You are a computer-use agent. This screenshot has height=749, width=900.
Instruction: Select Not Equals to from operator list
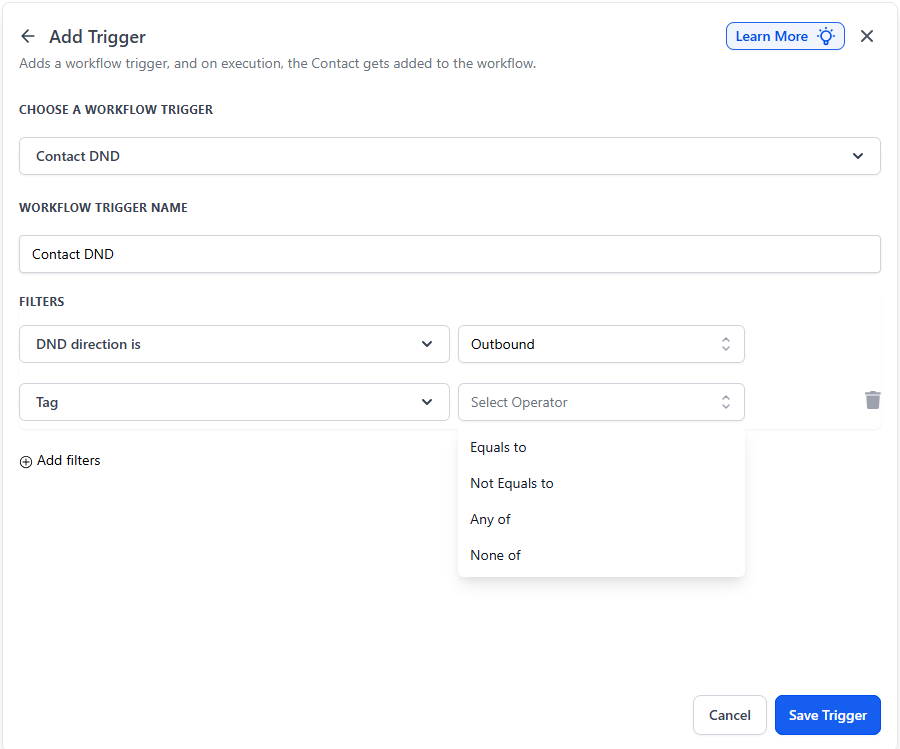[512, 483]
